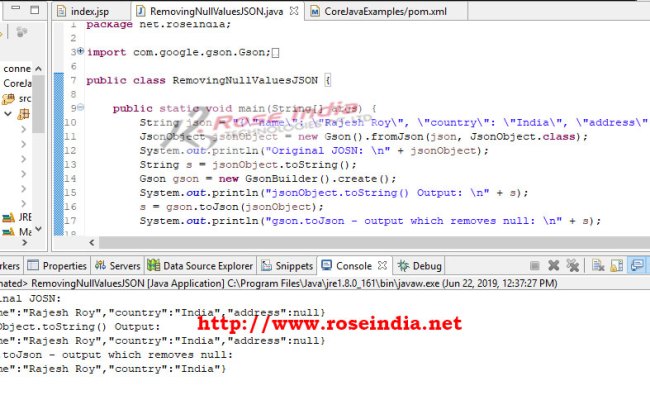
Task: Click the explorer tree scroll-down arrow
Action: click(x=38, y=229)
